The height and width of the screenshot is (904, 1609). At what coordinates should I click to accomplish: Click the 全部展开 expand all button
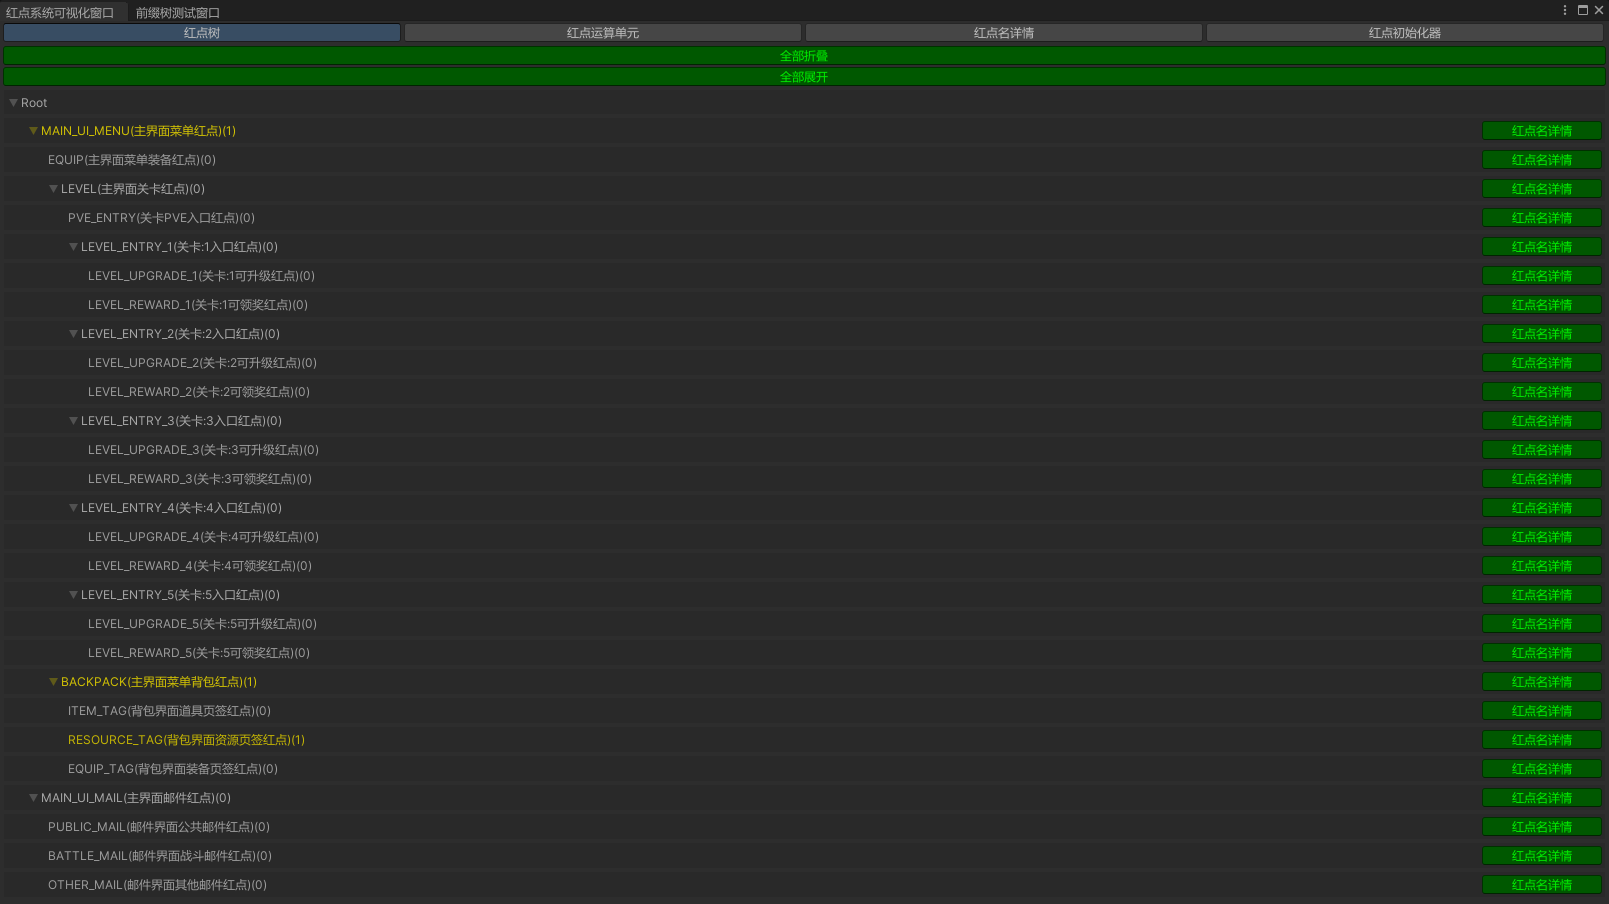804,77
